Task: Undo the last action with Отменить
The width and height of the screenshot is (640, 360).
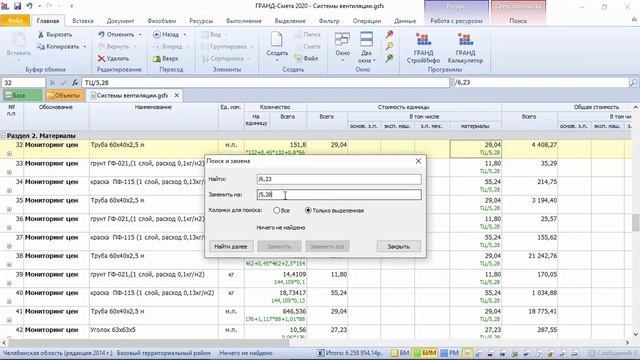Action: [116, 35]
